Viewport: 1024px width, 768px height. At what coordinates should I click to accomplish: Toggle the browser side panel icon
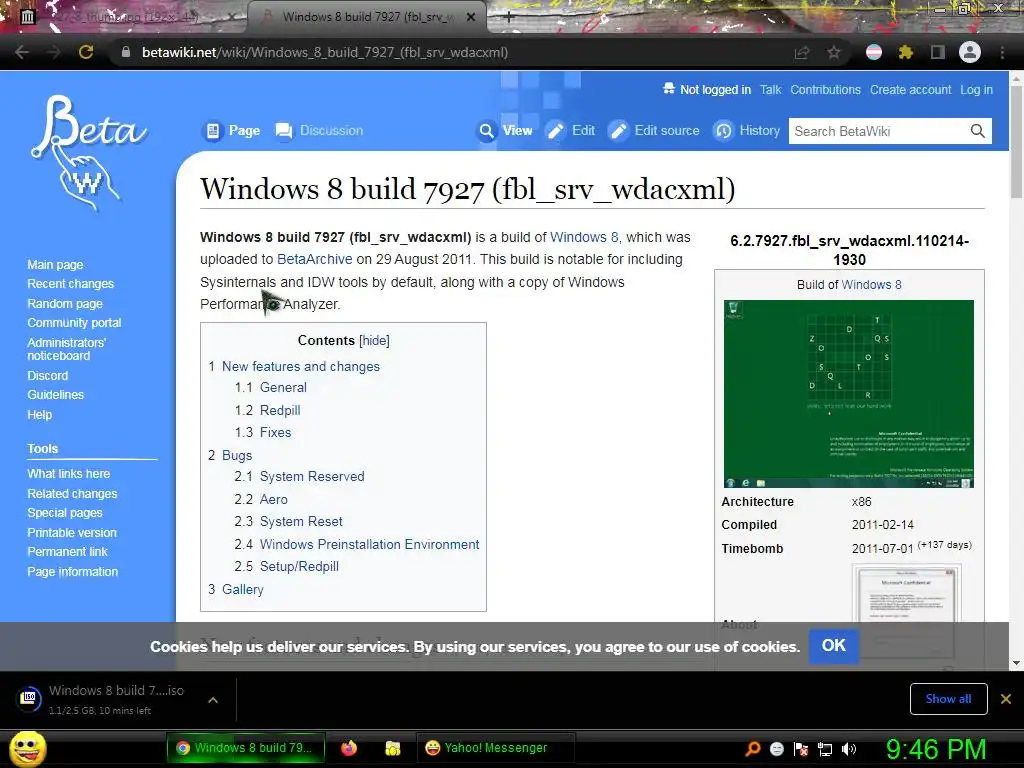pos(938,52)
